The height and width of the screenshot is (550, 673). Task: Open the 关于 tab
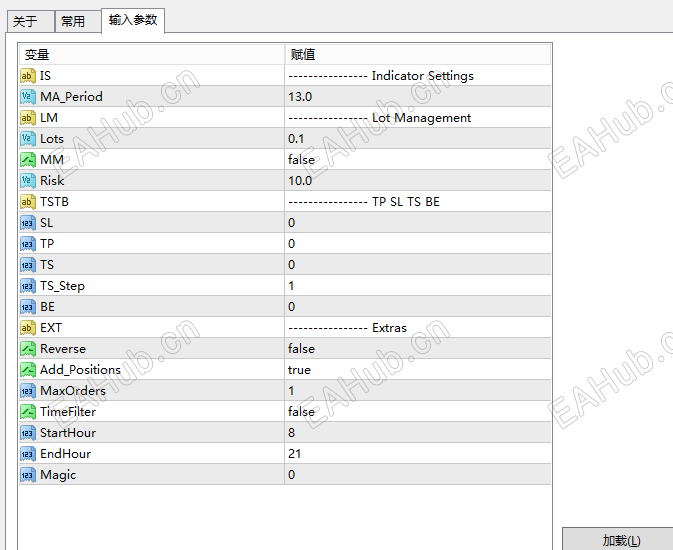coord(30,21)
